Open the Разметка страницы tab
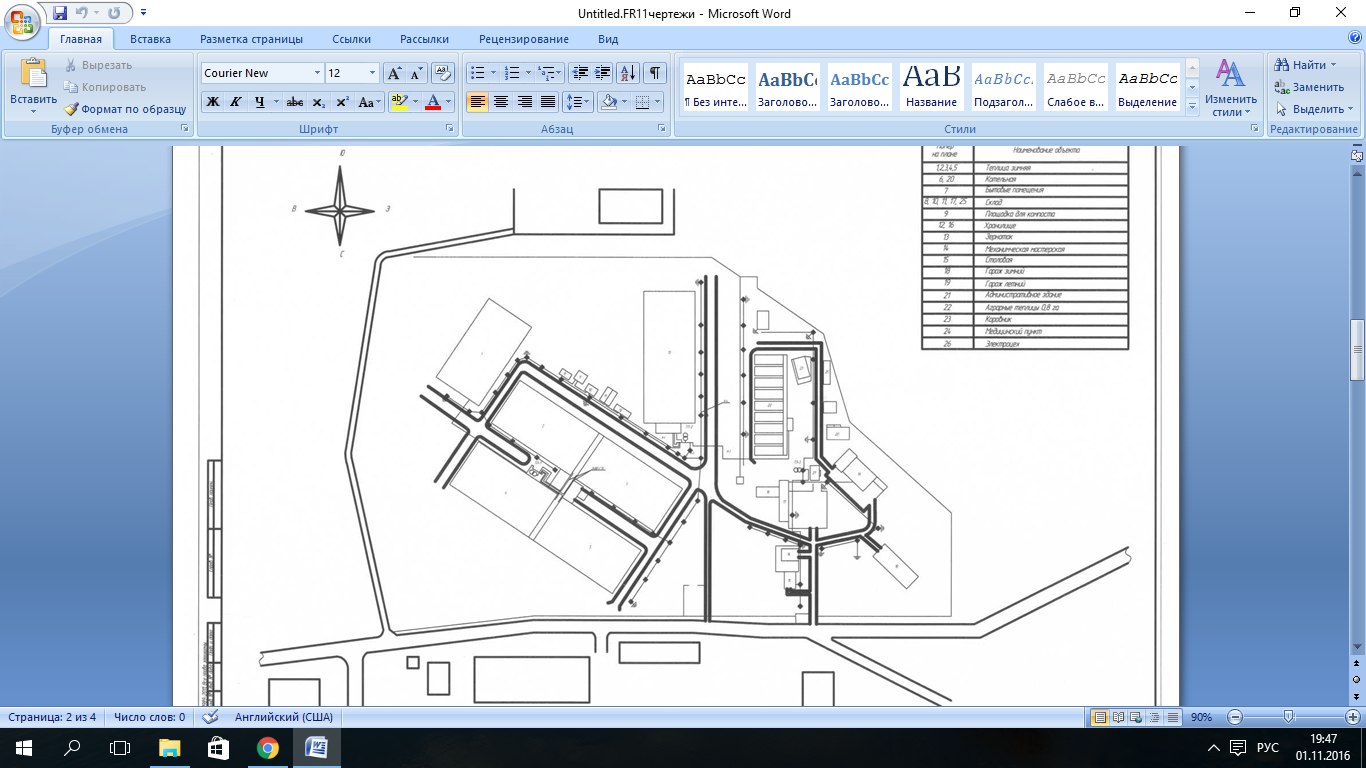Screen dimensions: 1366x768 click(x=251, y=39)
